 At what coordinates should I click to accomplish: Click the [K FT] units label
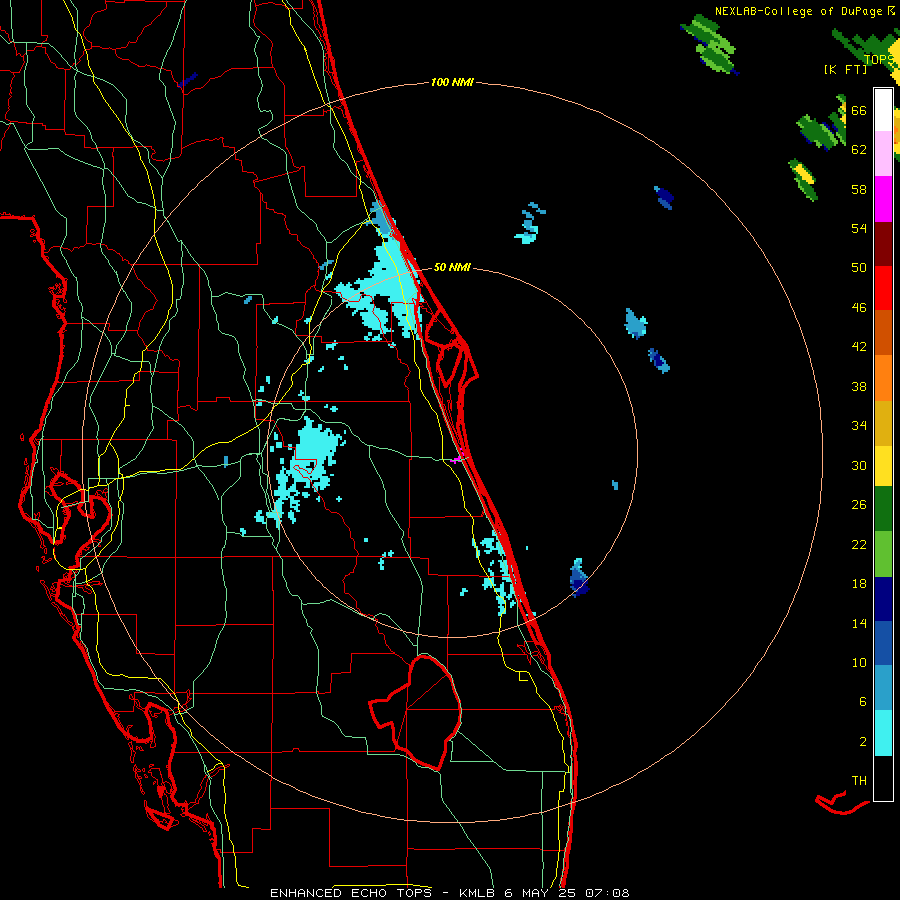pos(845,70)
